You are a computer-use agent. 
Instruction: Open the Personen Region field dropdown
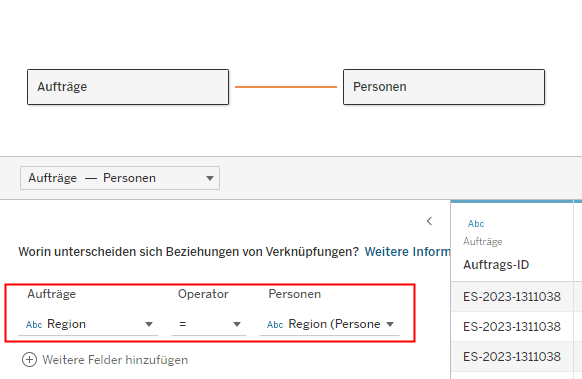point(330,324)
